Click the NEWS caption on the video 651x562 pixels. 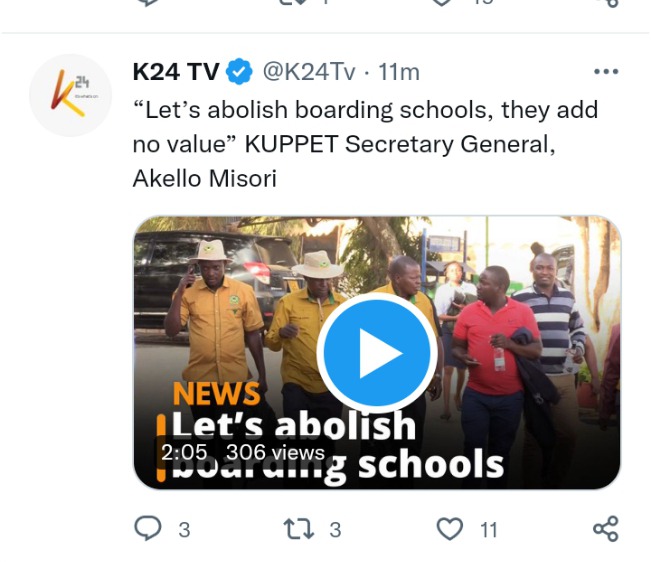click(x=216, y=393)
